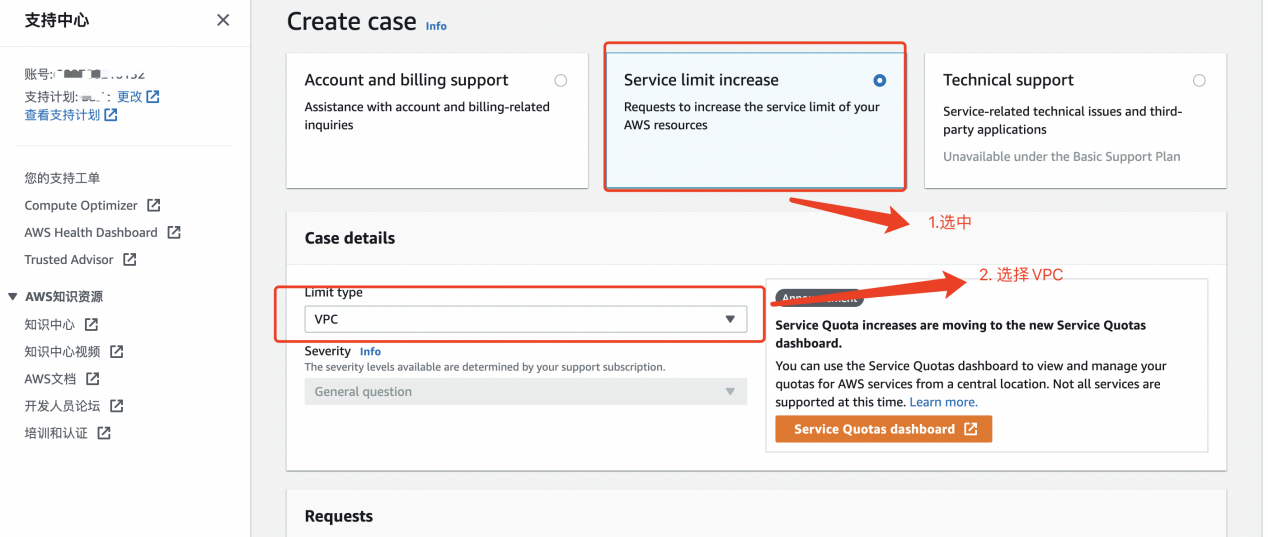Open 开发人员论坛 sidebar item
This screenshot has width=1268, height=537.
point(62,405)
